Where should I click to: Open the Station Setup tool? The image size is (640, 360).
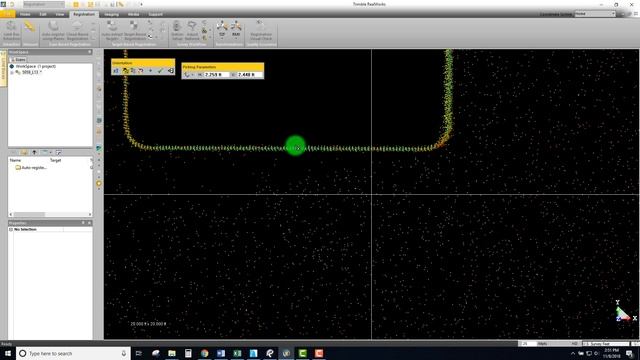click(177, 31)
